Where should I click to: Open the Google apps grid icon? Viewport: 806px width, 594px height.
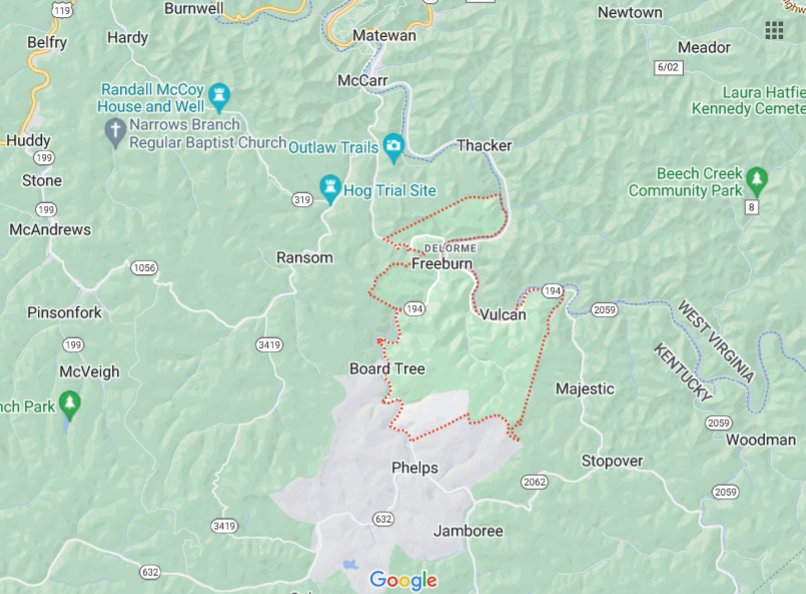pos(774,30)
